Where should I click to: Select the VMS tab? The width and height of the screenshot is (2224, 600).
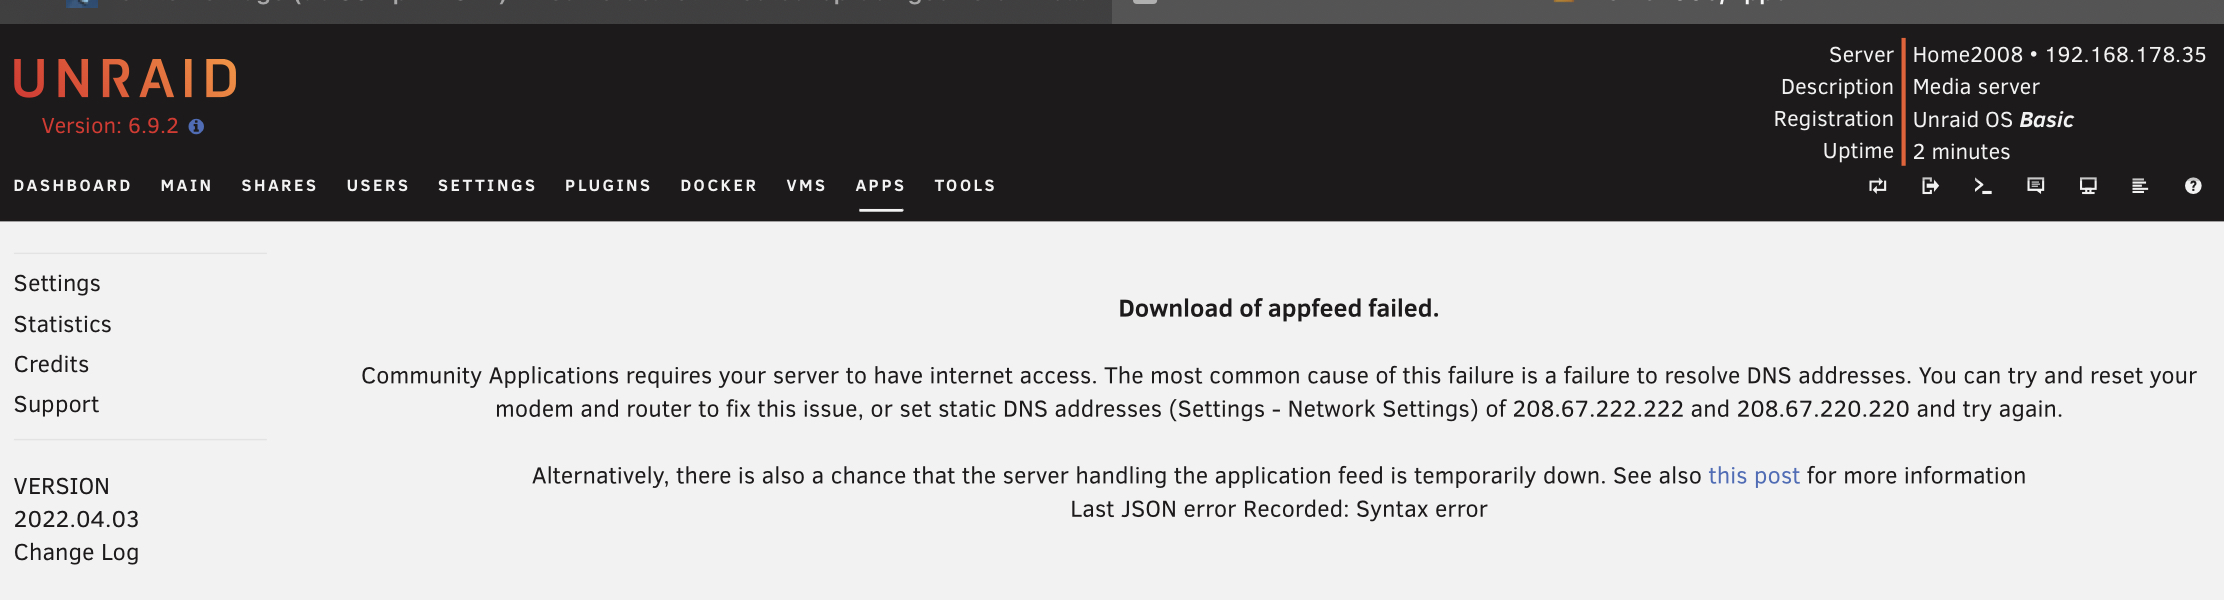click(806, 186)
